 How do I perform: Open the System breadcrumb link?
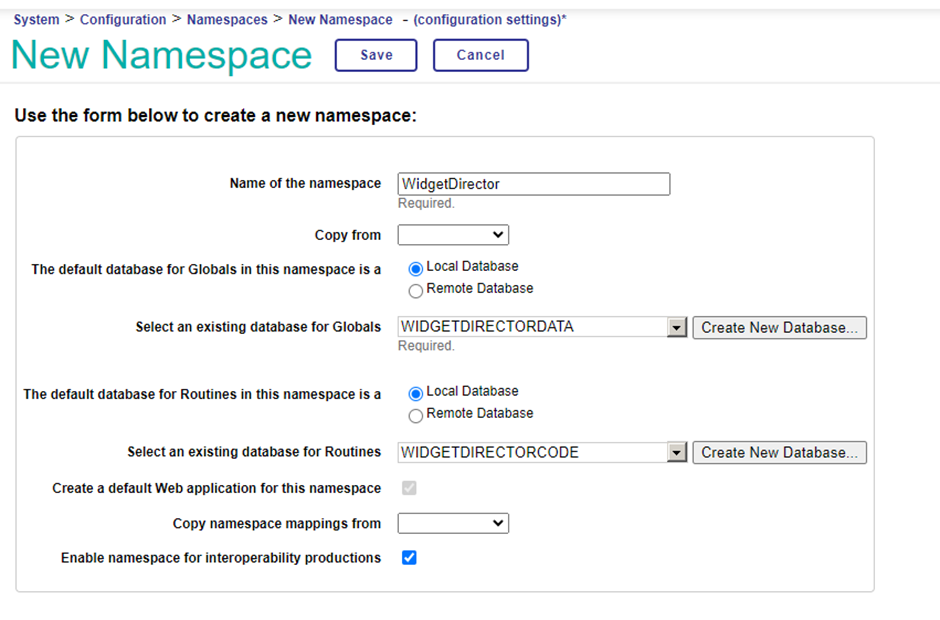(x=36, y=20)
